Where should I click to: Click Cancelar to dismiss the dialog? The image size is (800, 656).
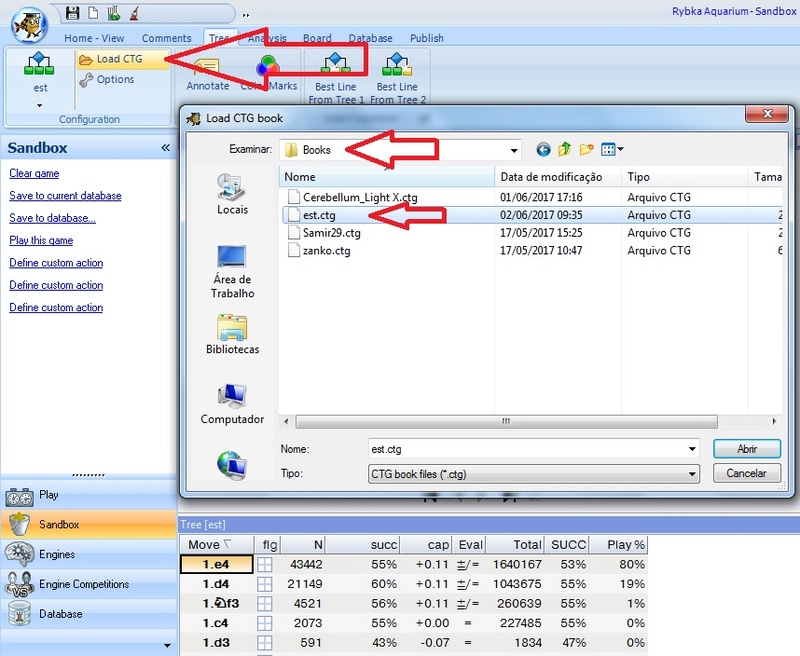click(747, 473)
